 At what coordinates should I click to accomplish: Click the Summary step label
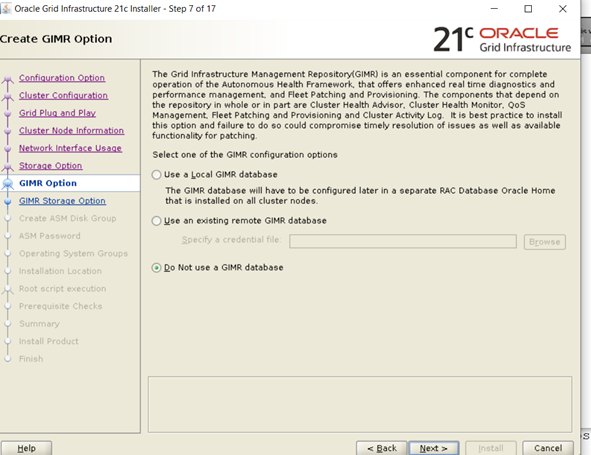point(39,324)
